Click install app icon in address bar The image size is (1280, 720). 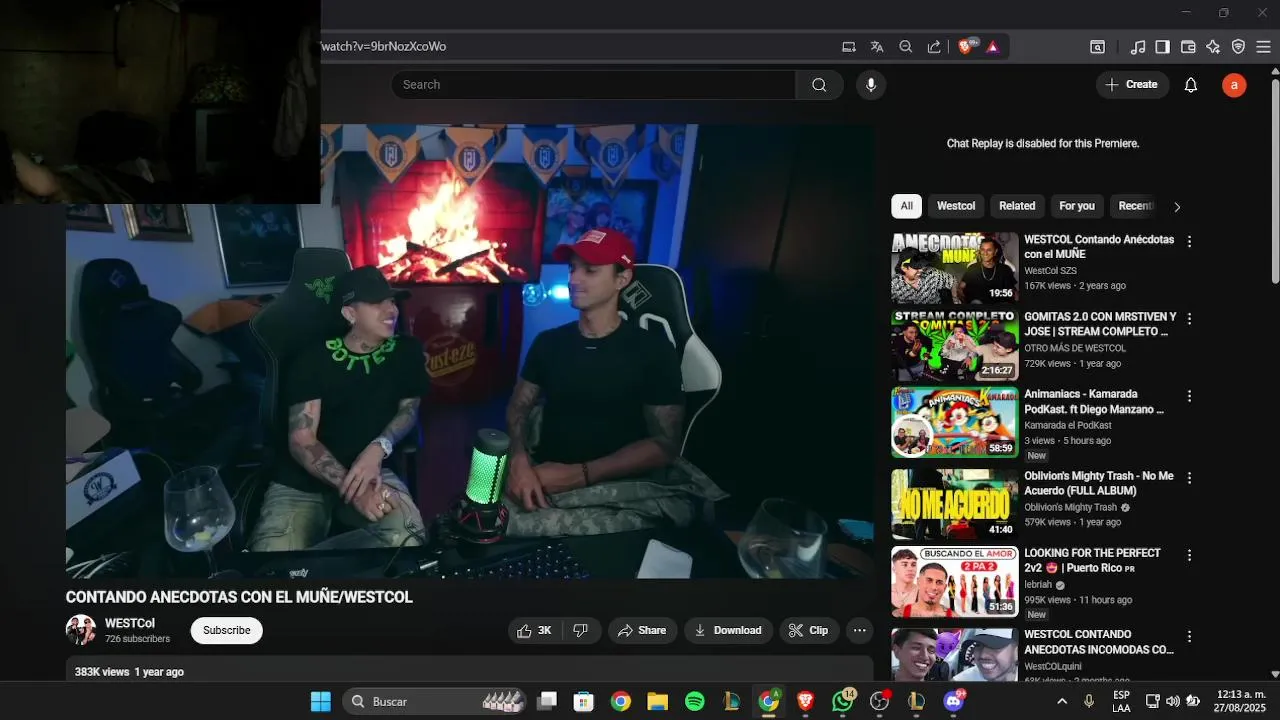pos(849,46)
